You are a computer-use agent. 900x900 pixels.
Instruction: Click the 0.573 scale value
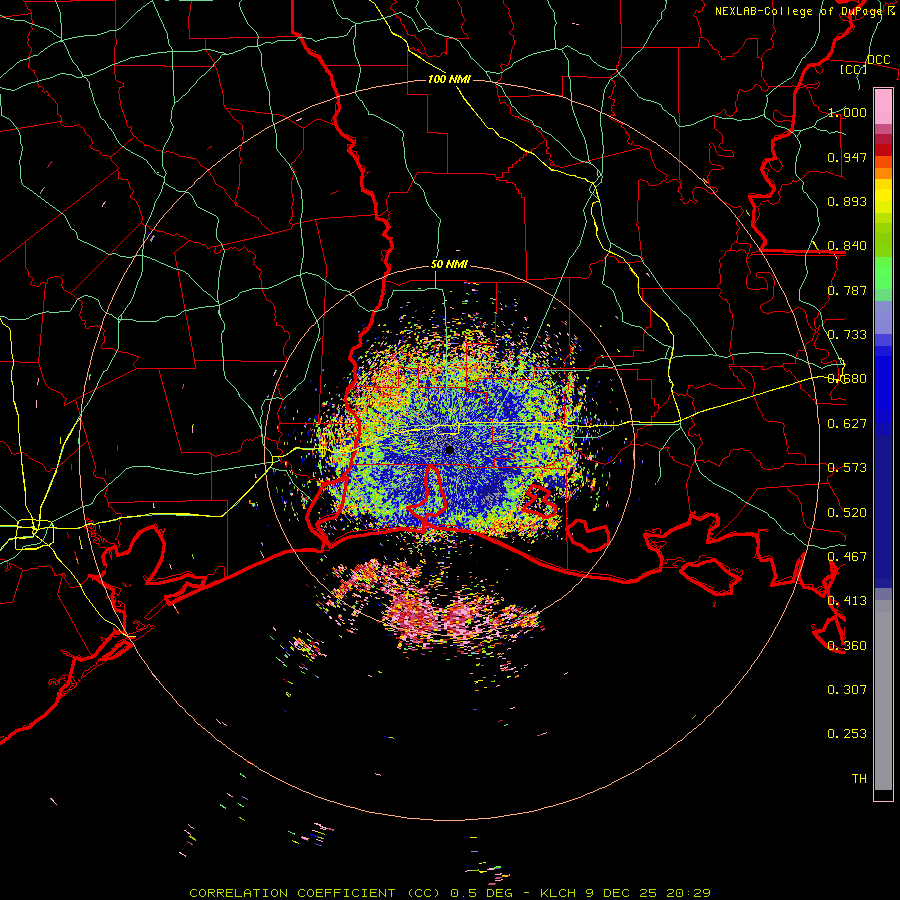pyautogui.click(x=847, y=468)
